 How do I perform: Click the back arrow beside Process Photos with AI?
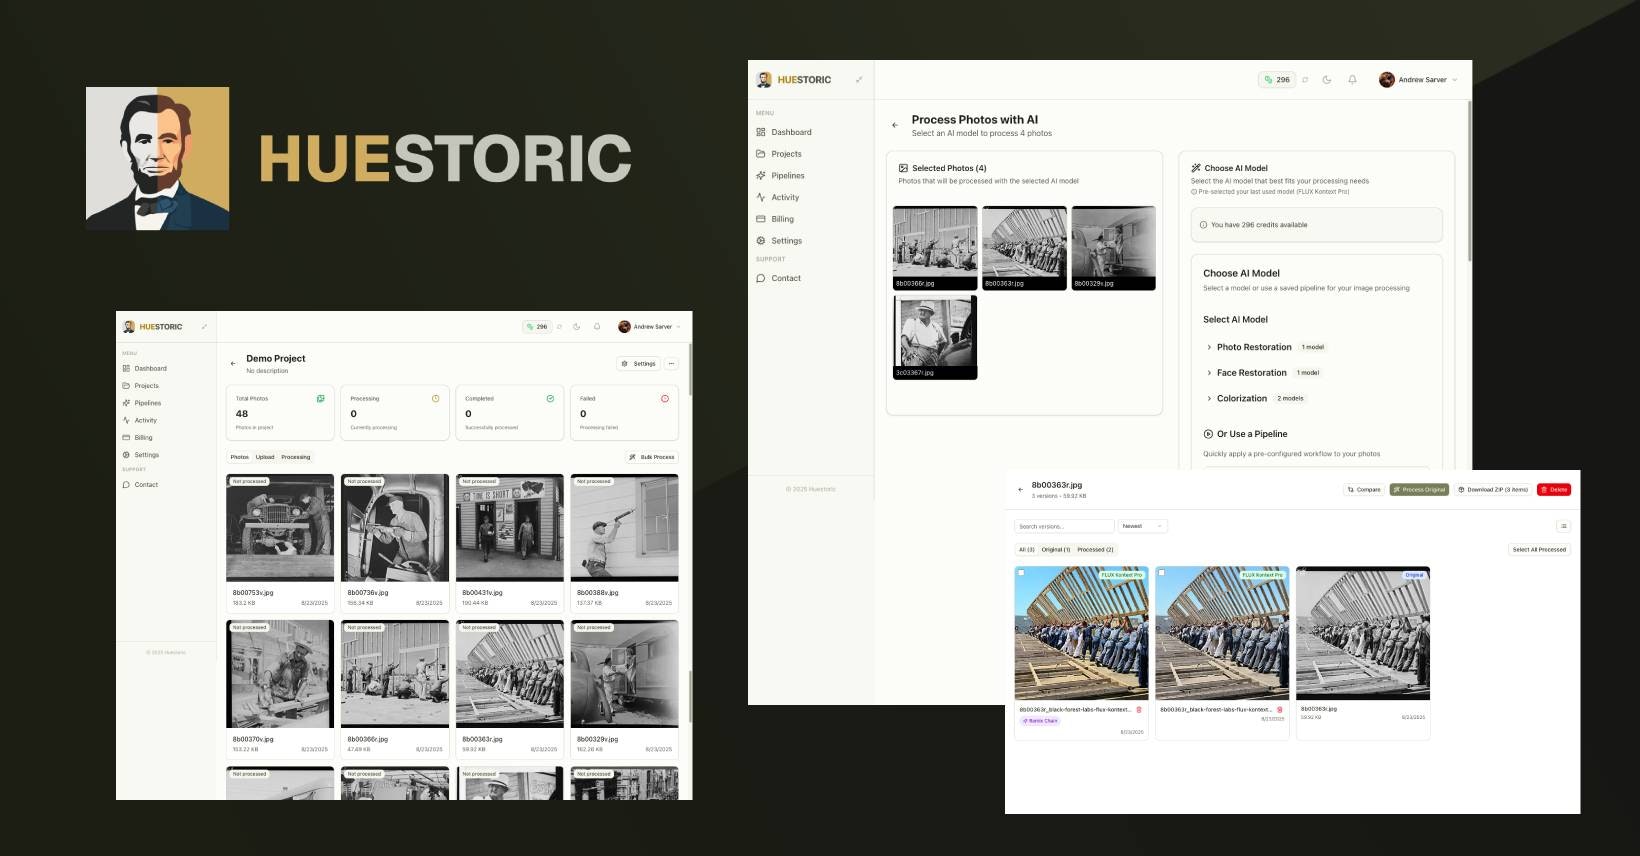coord(895,125)
